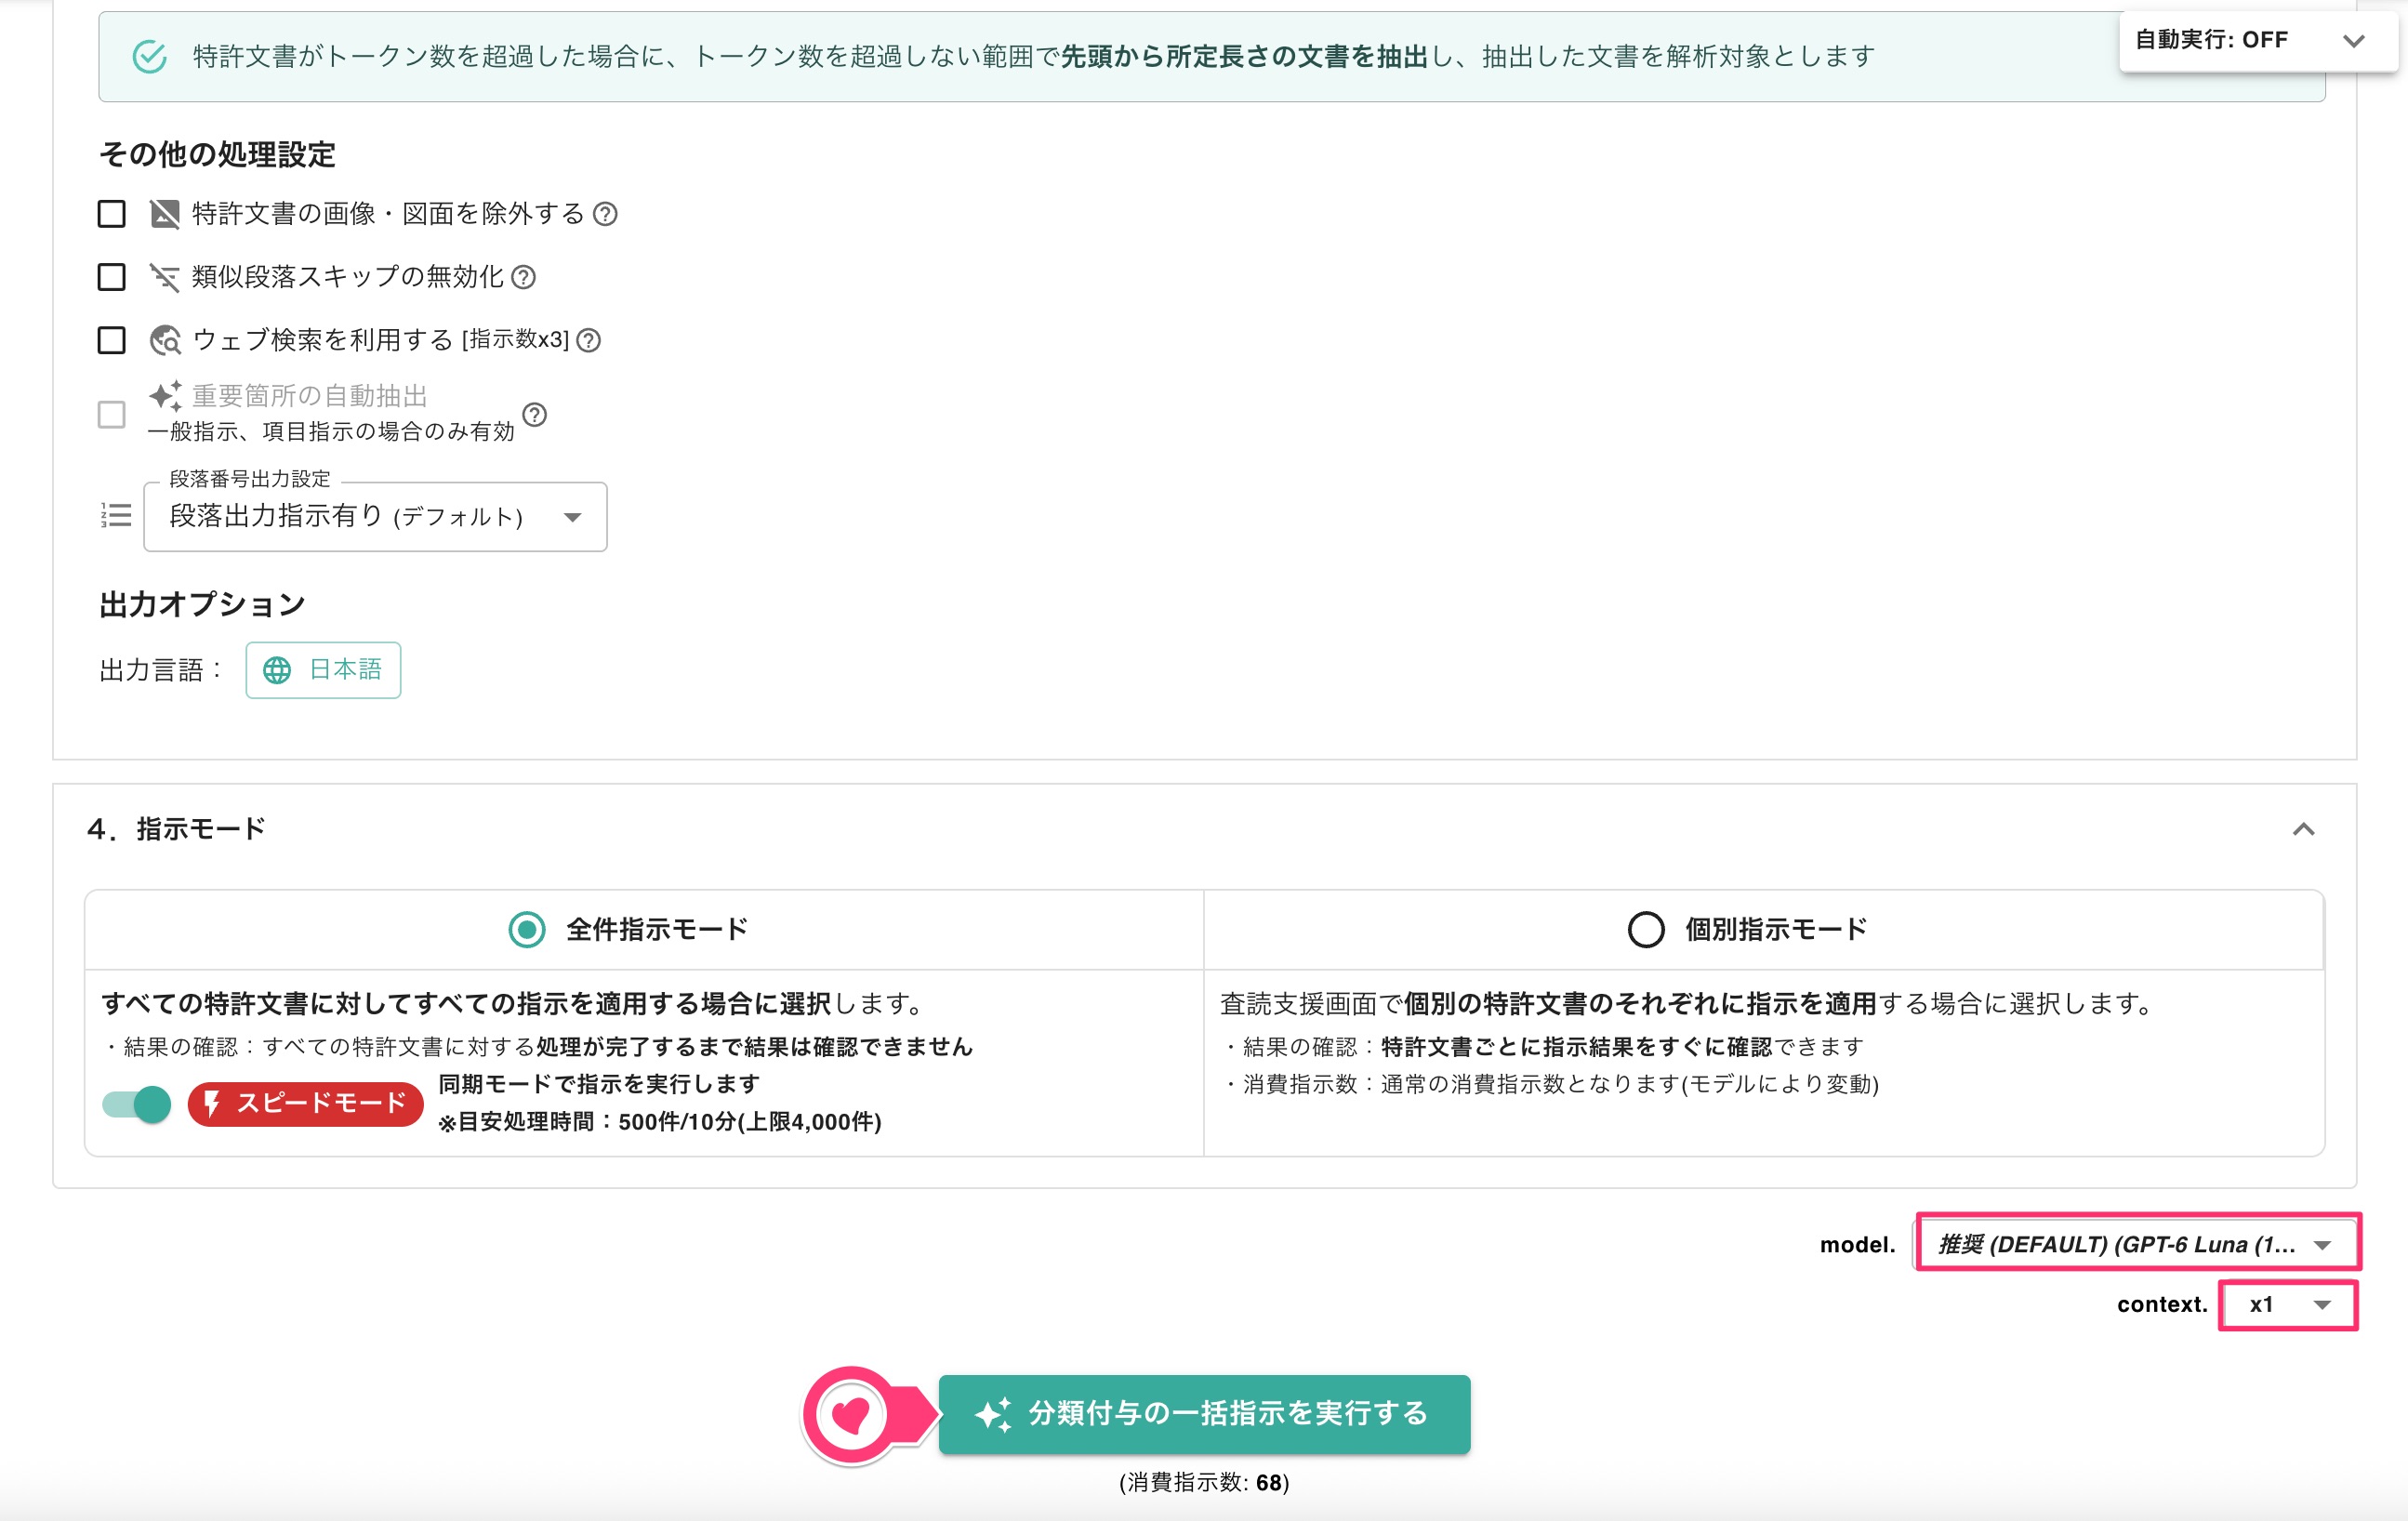The width and height of the screenshot is (2408, 1521).
Task: Click help icon beside 重要箇所の自動抽出
Action: click(535, 414)
